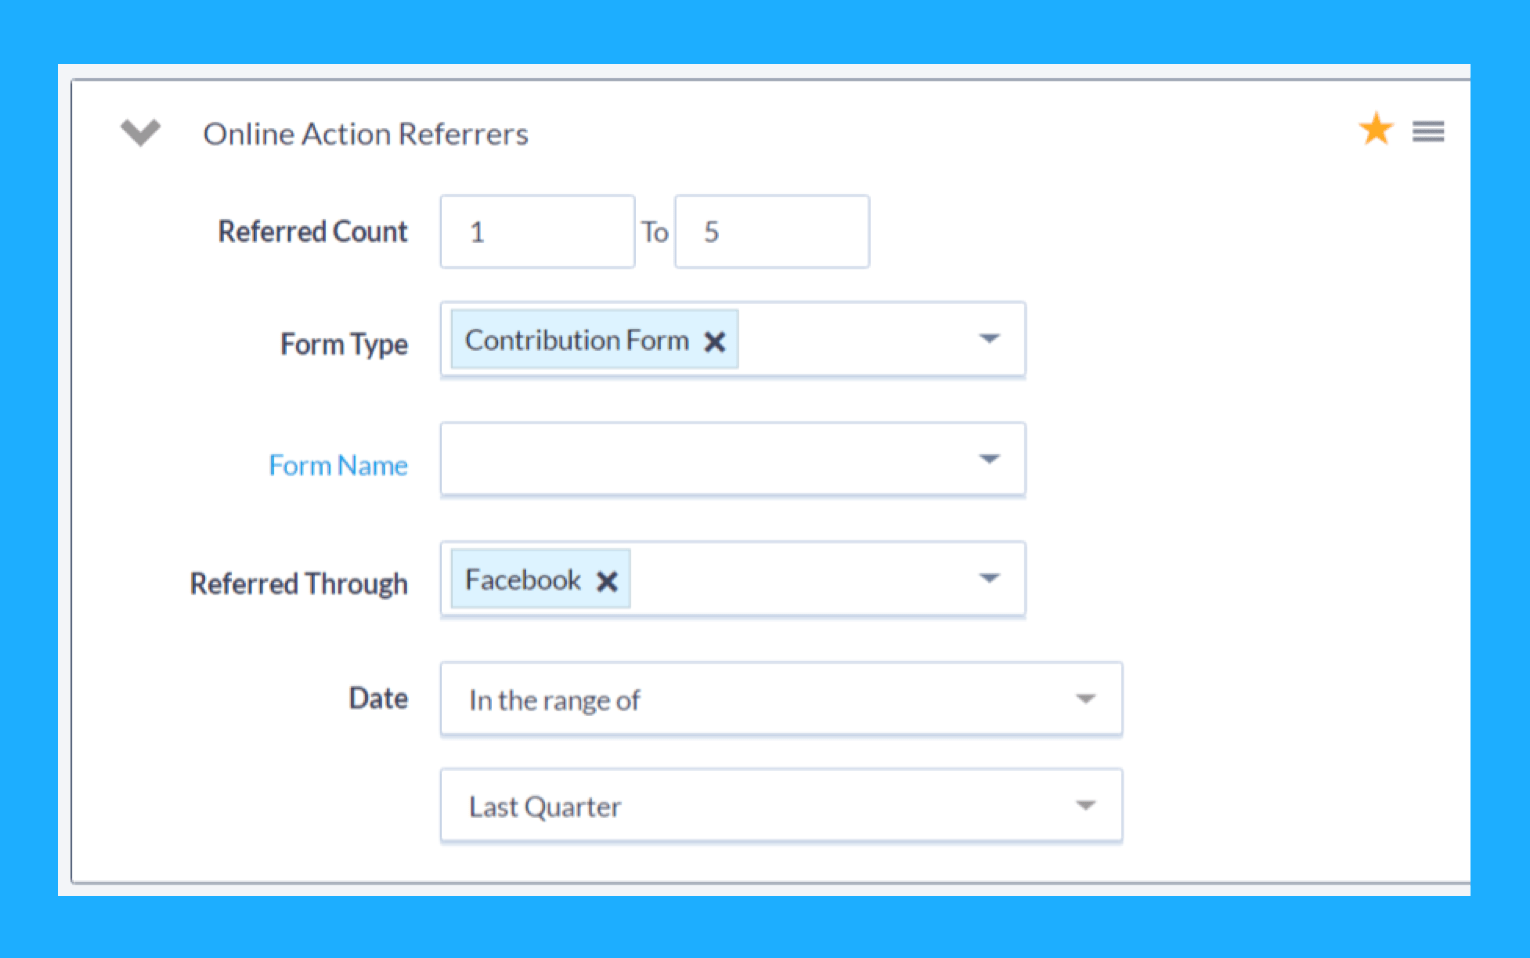Click the Form Type dropdown arrow
1530x958 pixels.
pos(989,339)
